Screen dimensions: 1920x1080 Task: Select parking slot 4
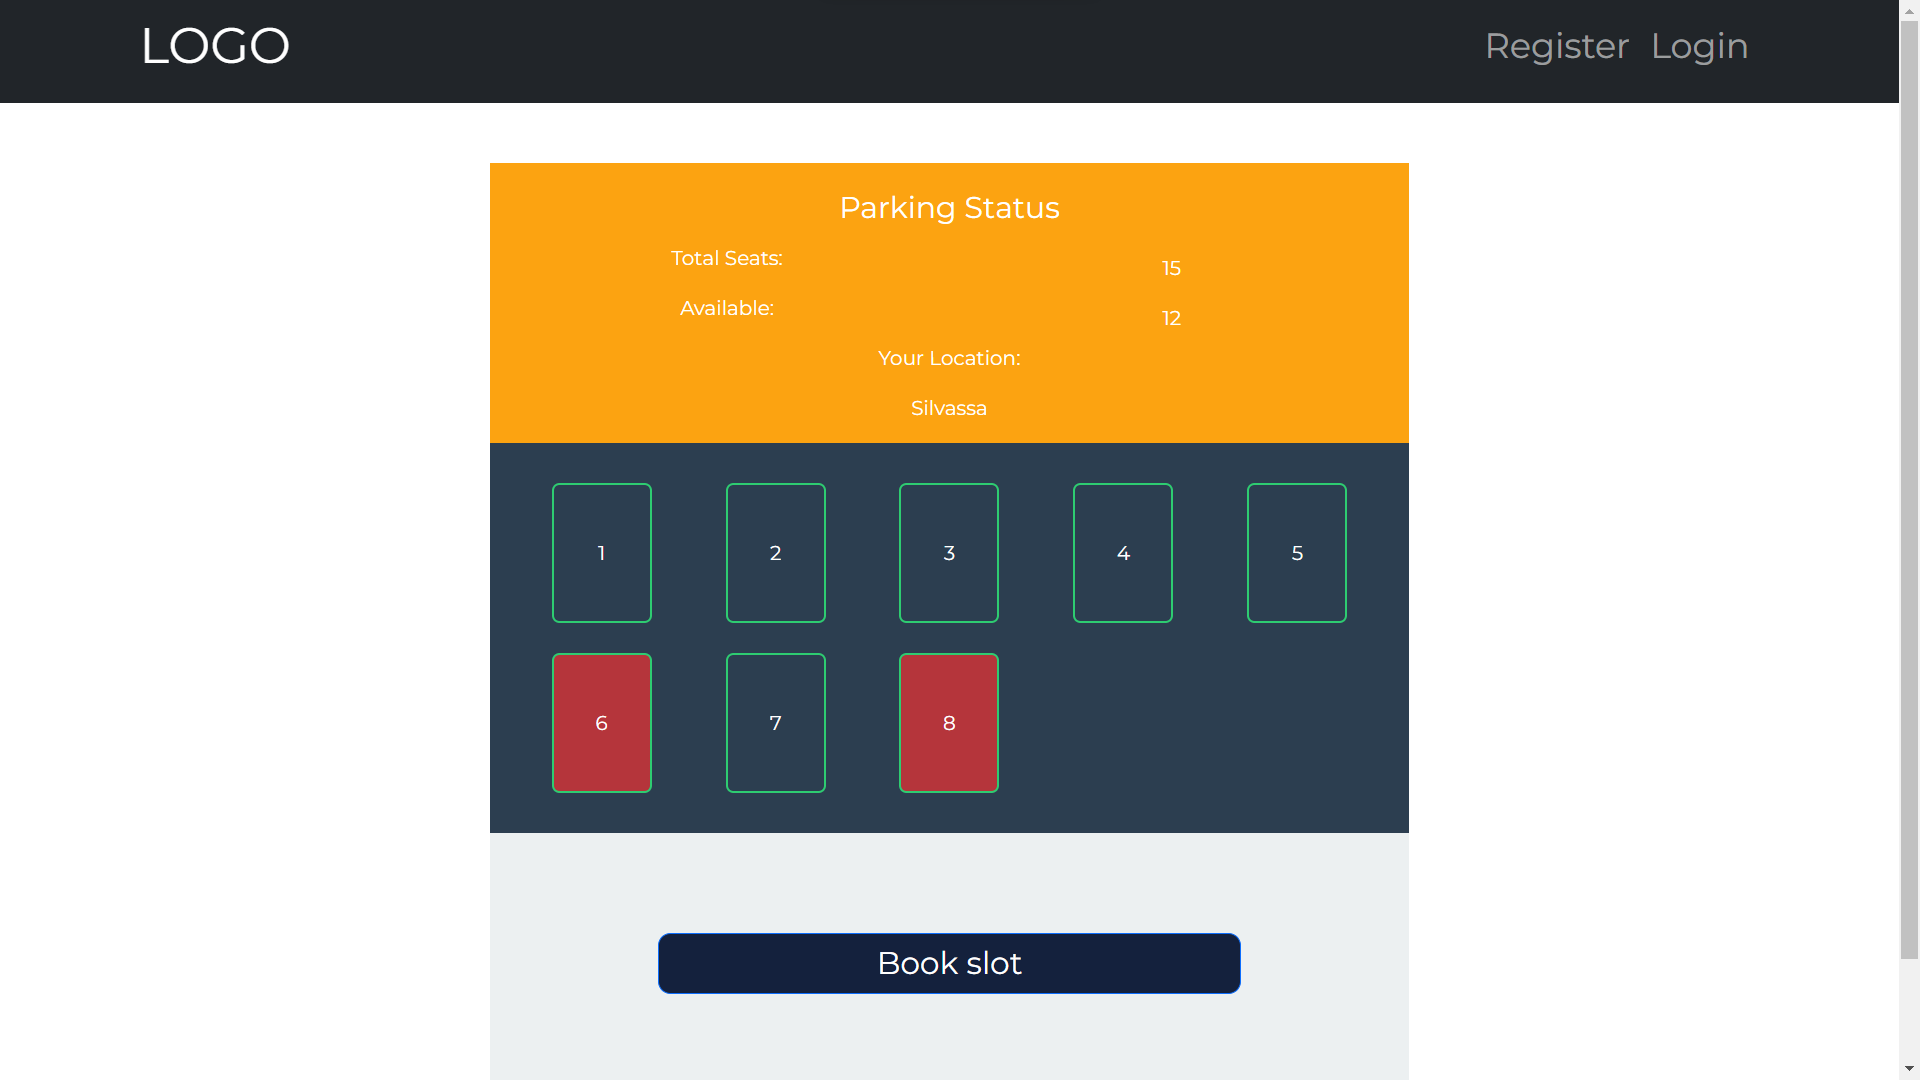[1122, 553]
